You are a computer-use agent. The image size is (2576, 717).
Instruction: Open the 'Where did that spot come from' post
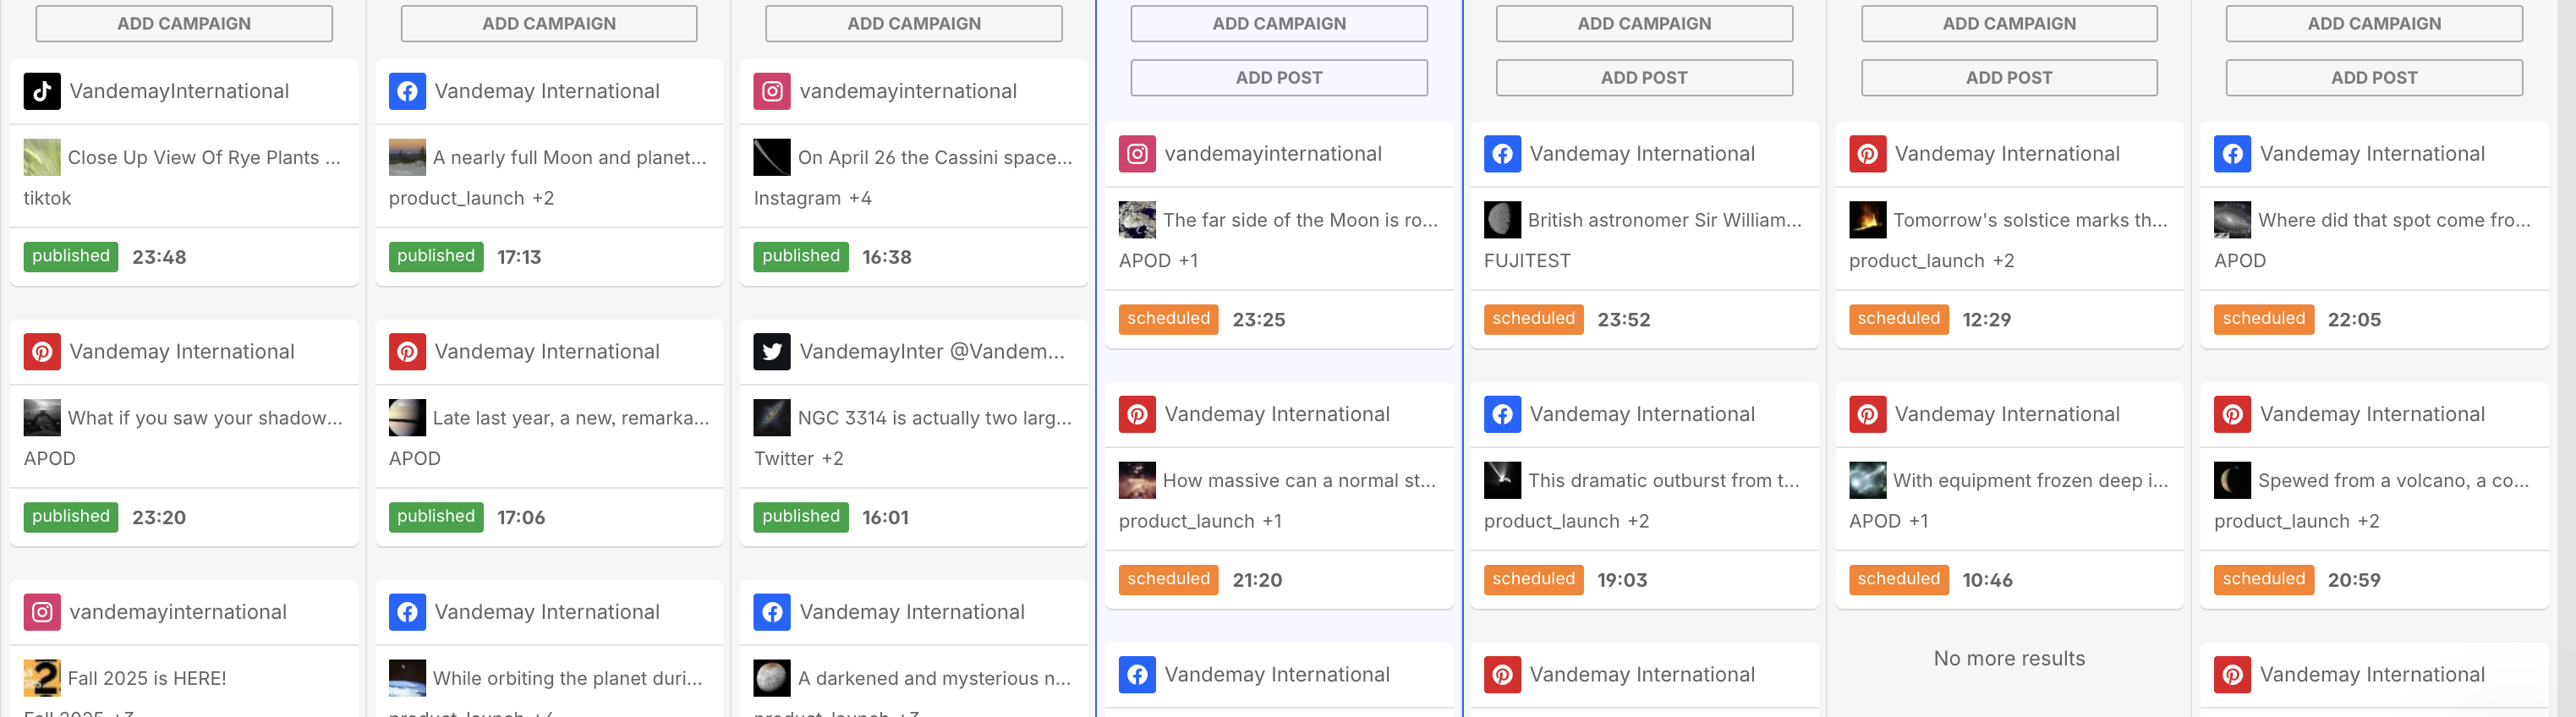[2393, 220]
